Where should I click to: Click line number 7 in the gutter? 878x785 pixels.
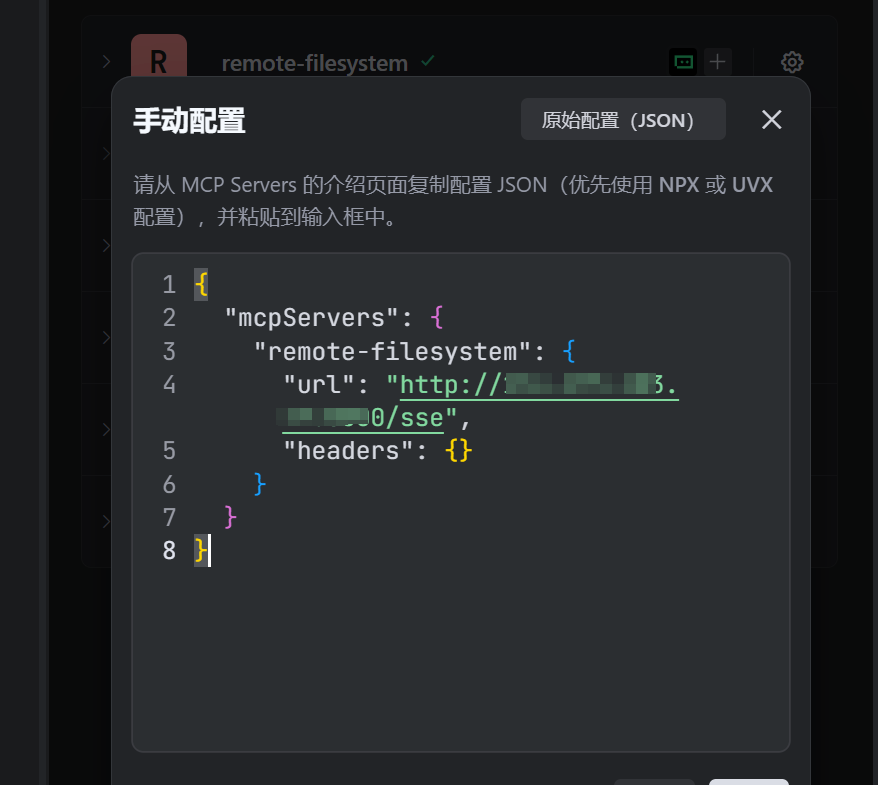169,517
